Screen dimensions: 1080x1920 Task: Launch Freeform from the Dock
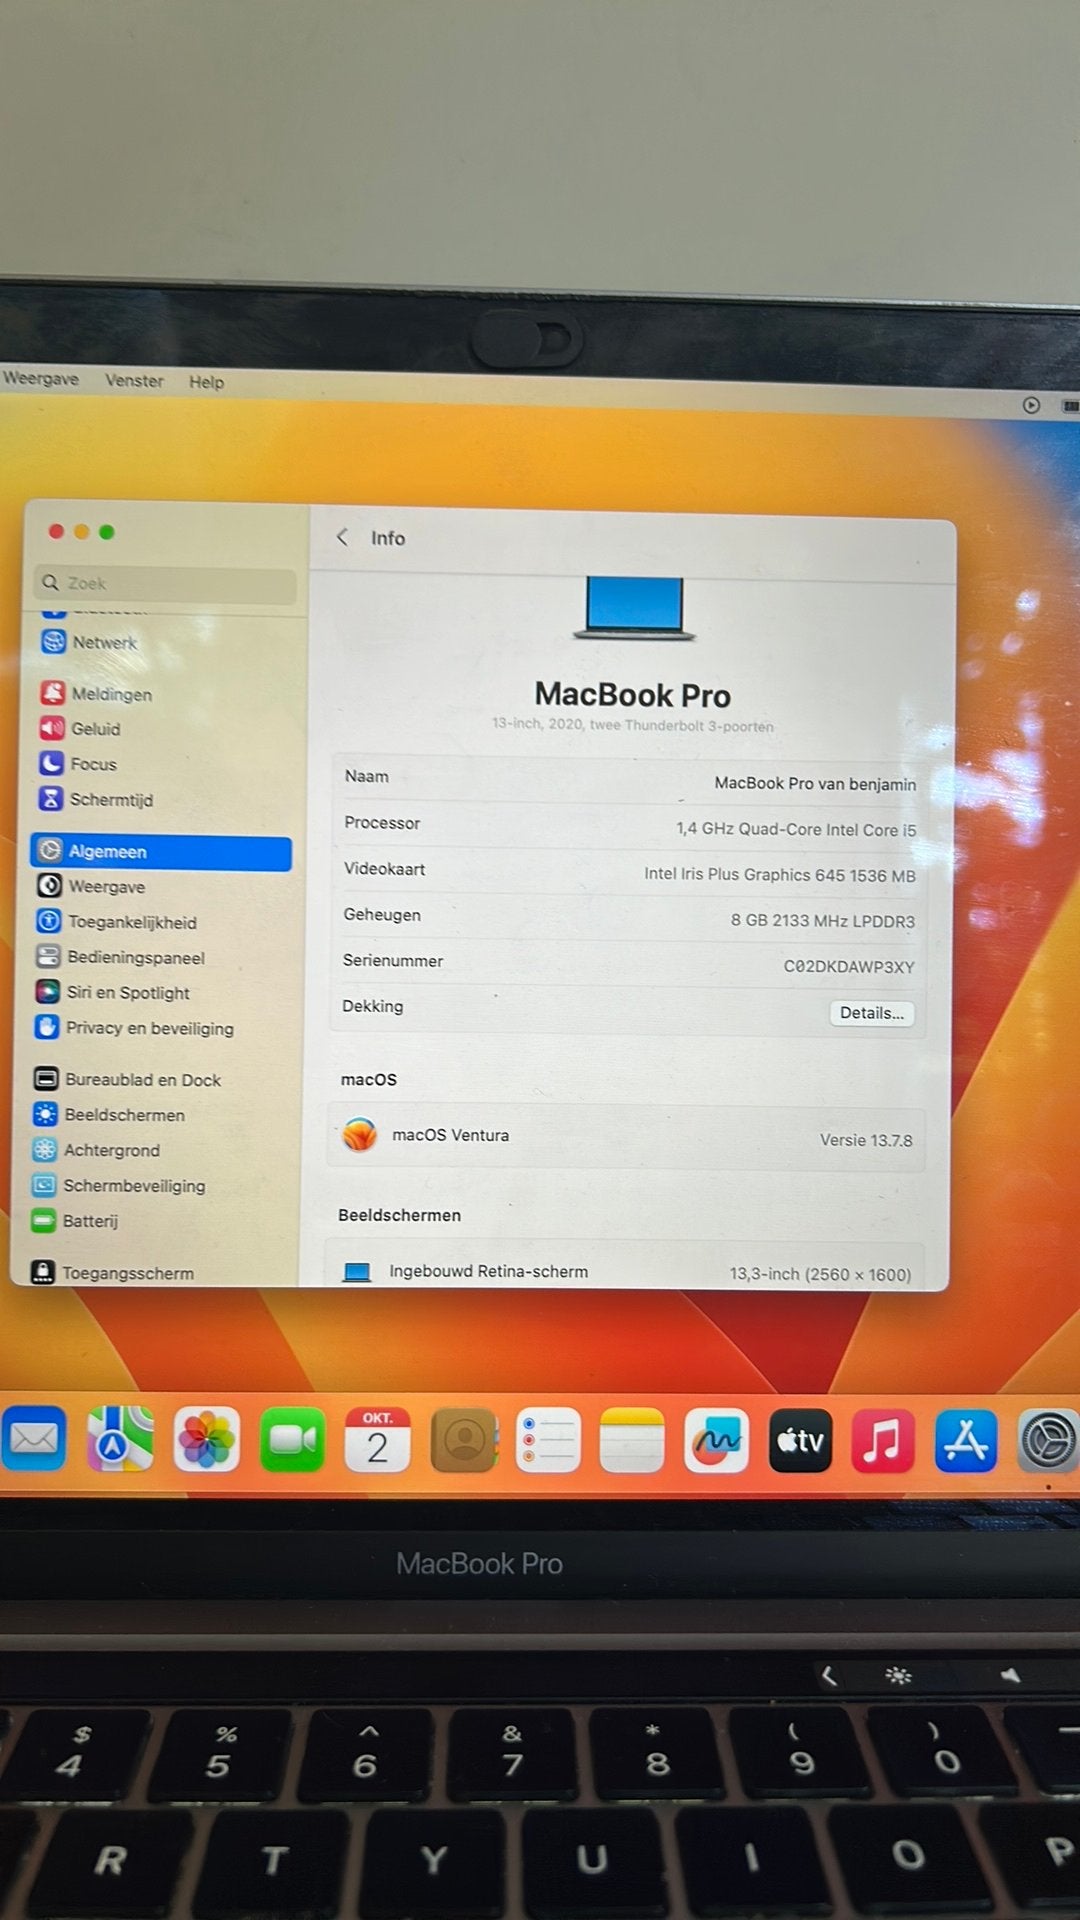tap(716, 1440)
